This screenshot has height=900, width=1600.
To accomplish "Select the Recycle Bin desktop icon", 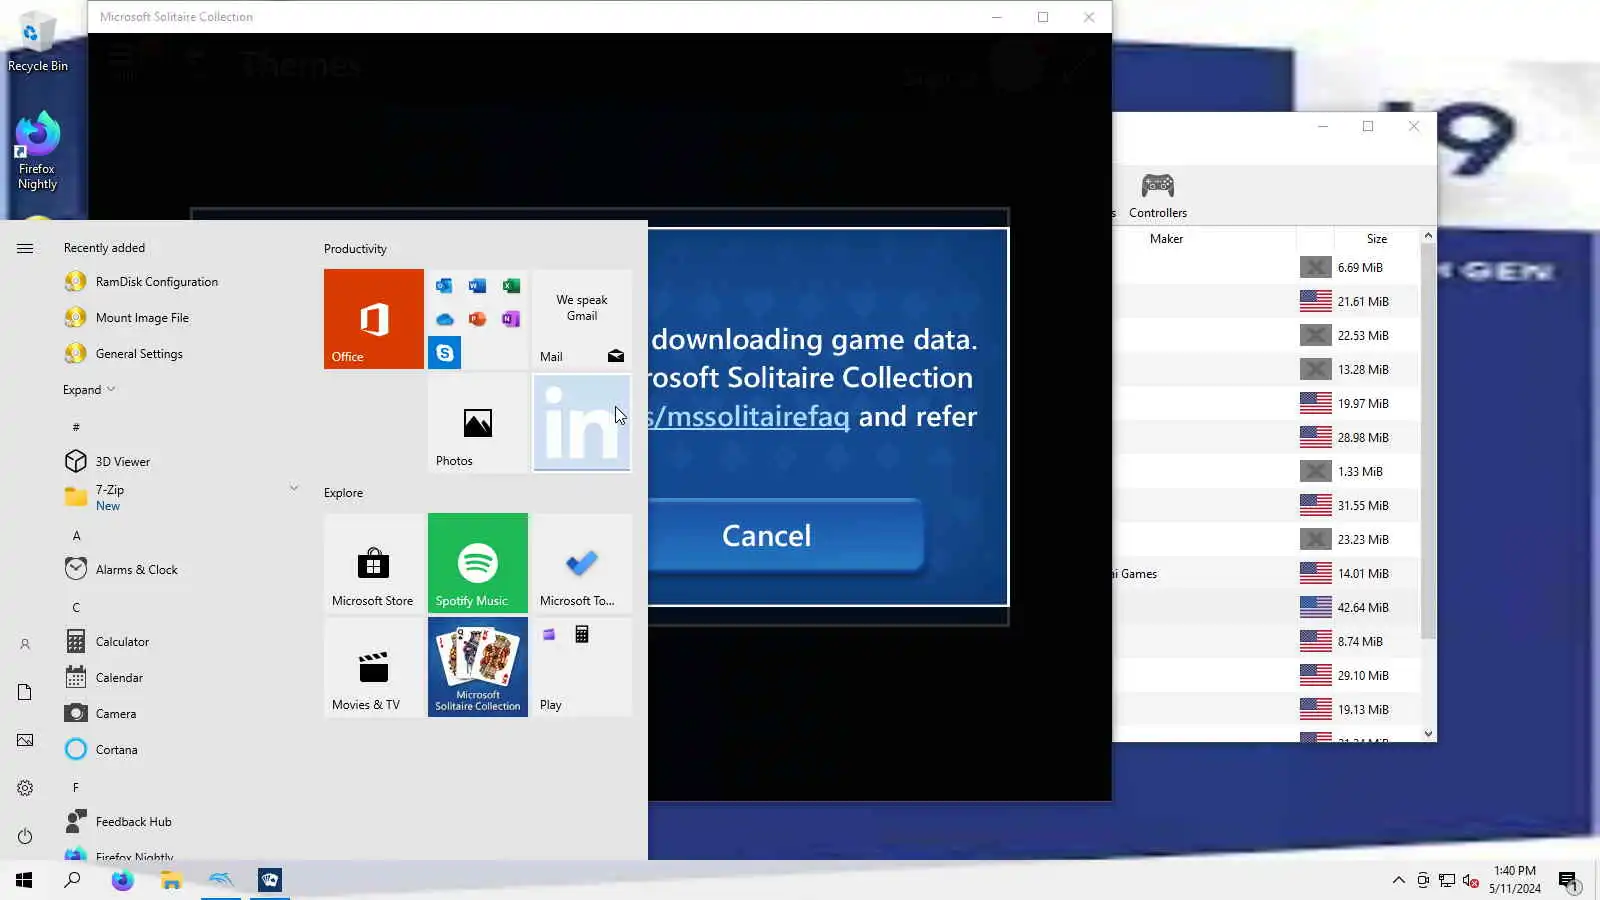I will 37,43.
